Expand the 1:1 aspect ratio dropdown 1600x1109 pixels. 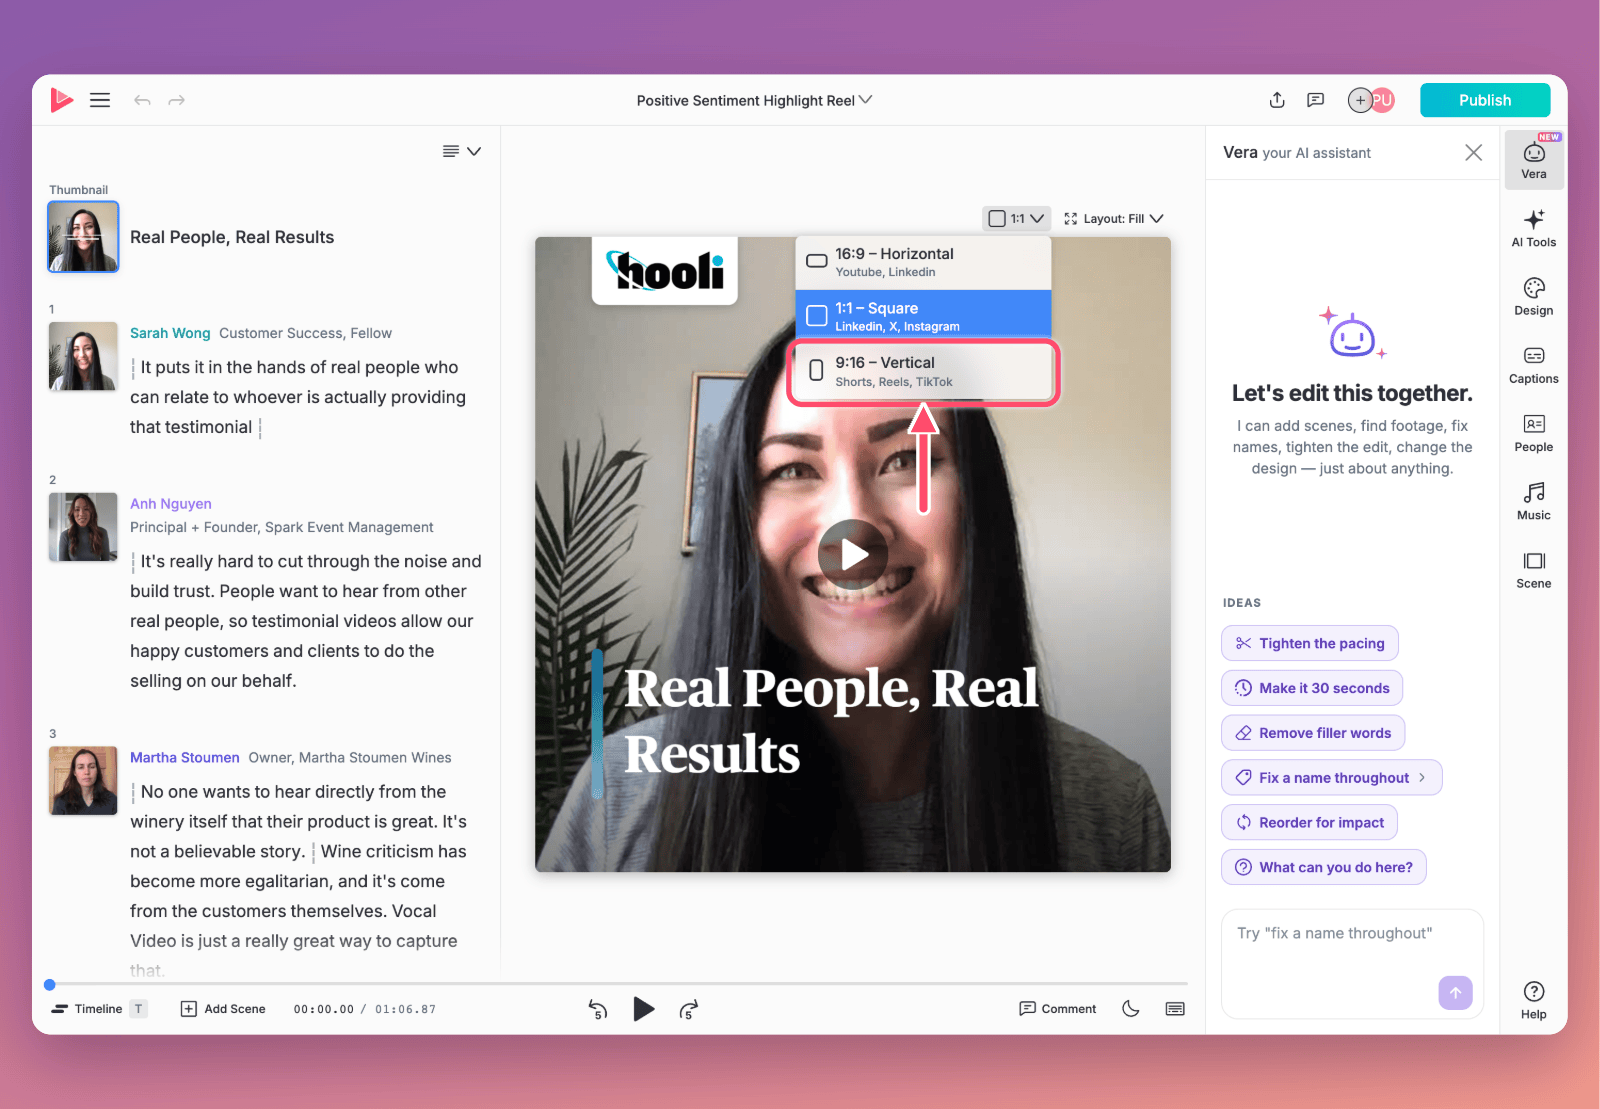coord(1016,218)
